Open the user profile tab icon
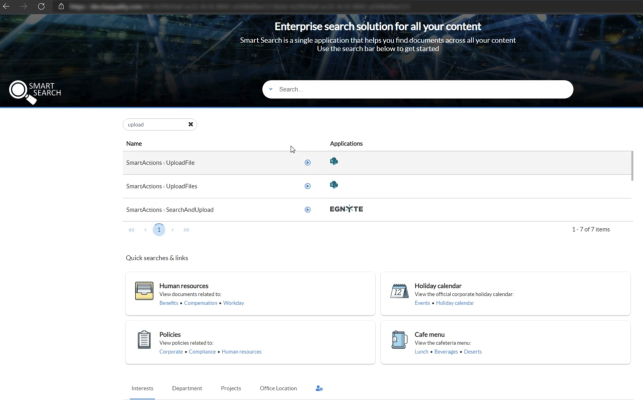Viewport: 643px width, 400px height. pyautogui.click(x=319, y=388)
